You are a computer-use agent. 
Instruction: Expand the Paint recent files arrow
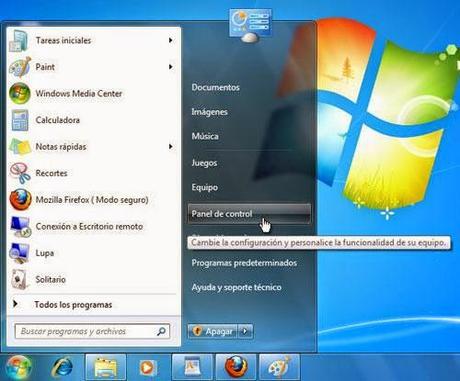coord(171,67)
